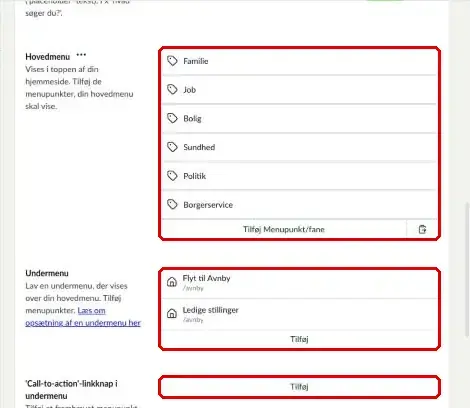Click the tag icon beside Job

172,89
